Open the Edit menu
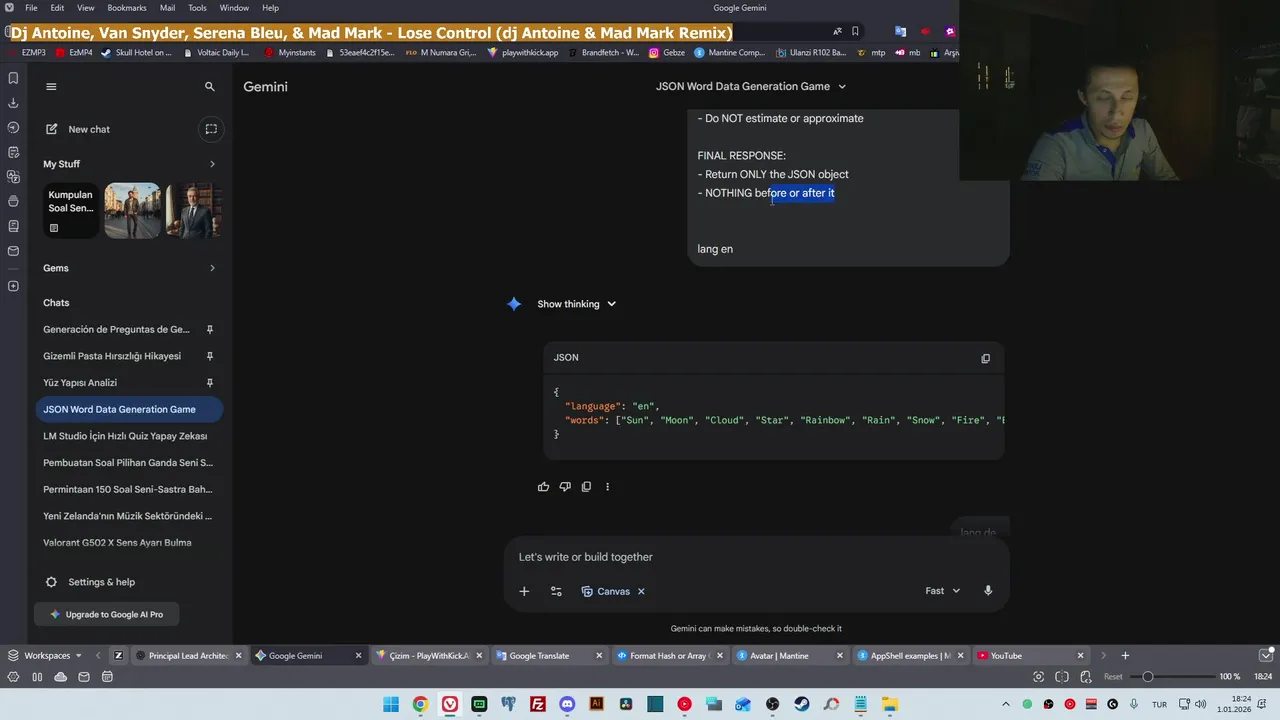This screenshot has height=720, width=1280. (57, 8)
